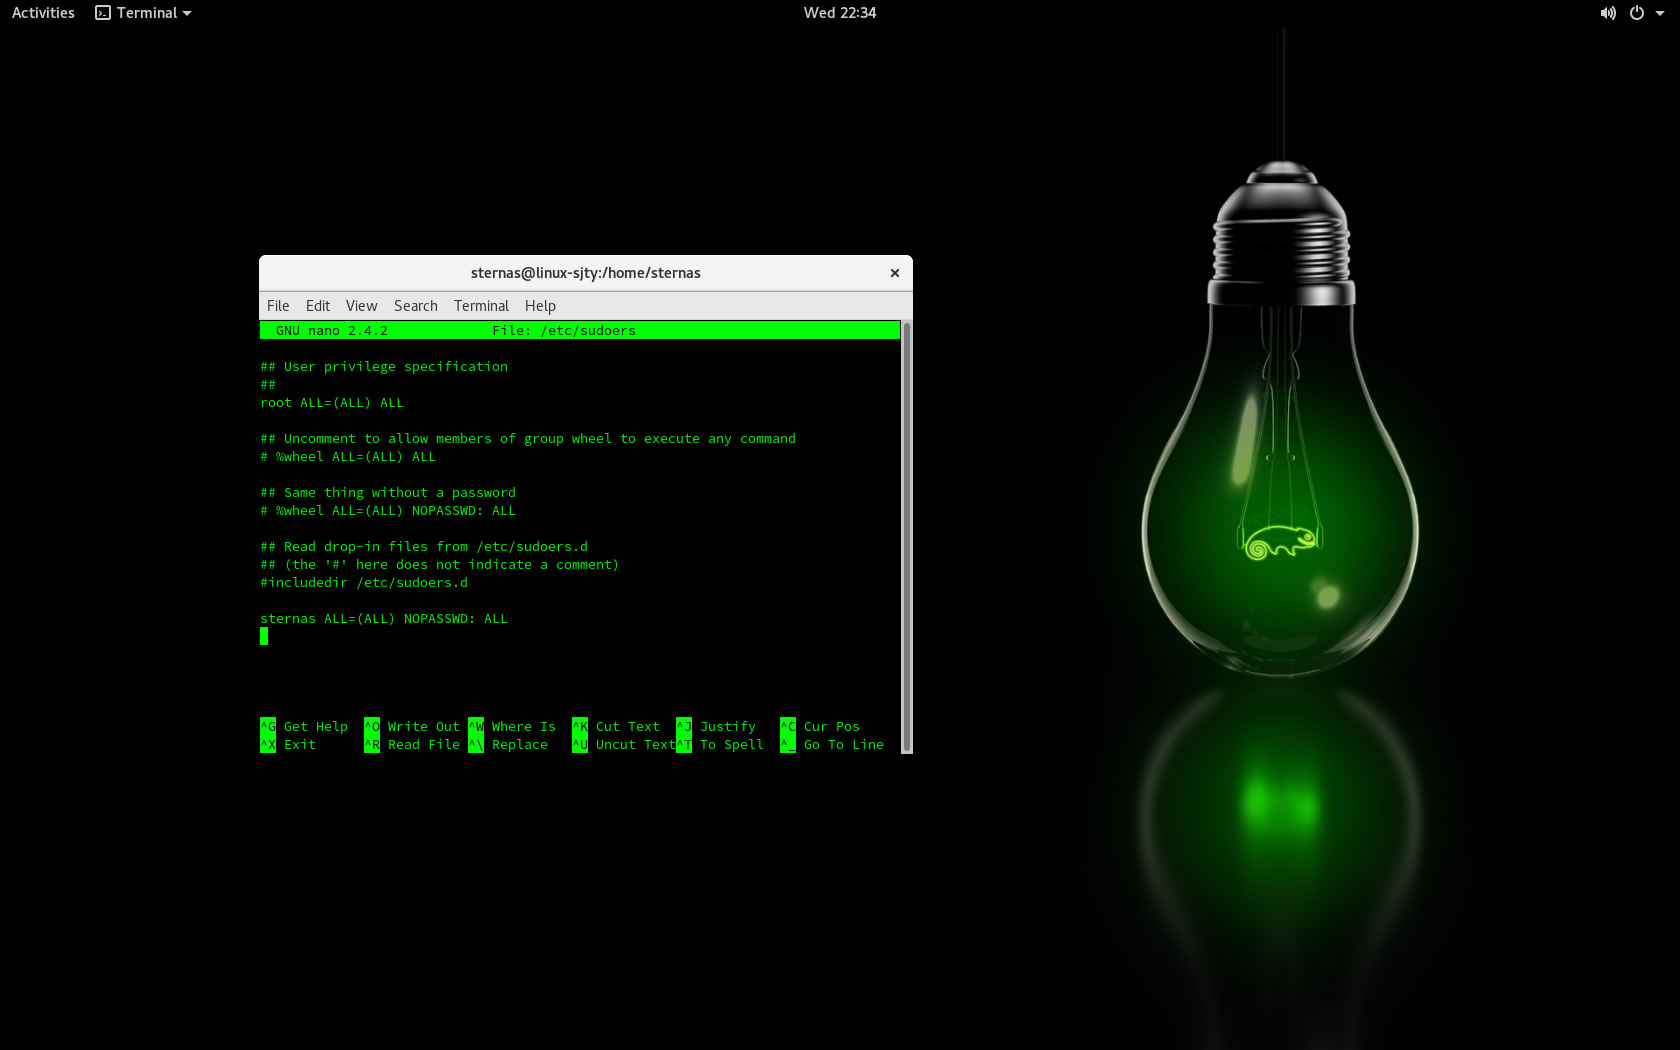The width and height of the screenshot is (1680, 1050).
Task: Click the line '## User privilege specification'
Action: 384,367
